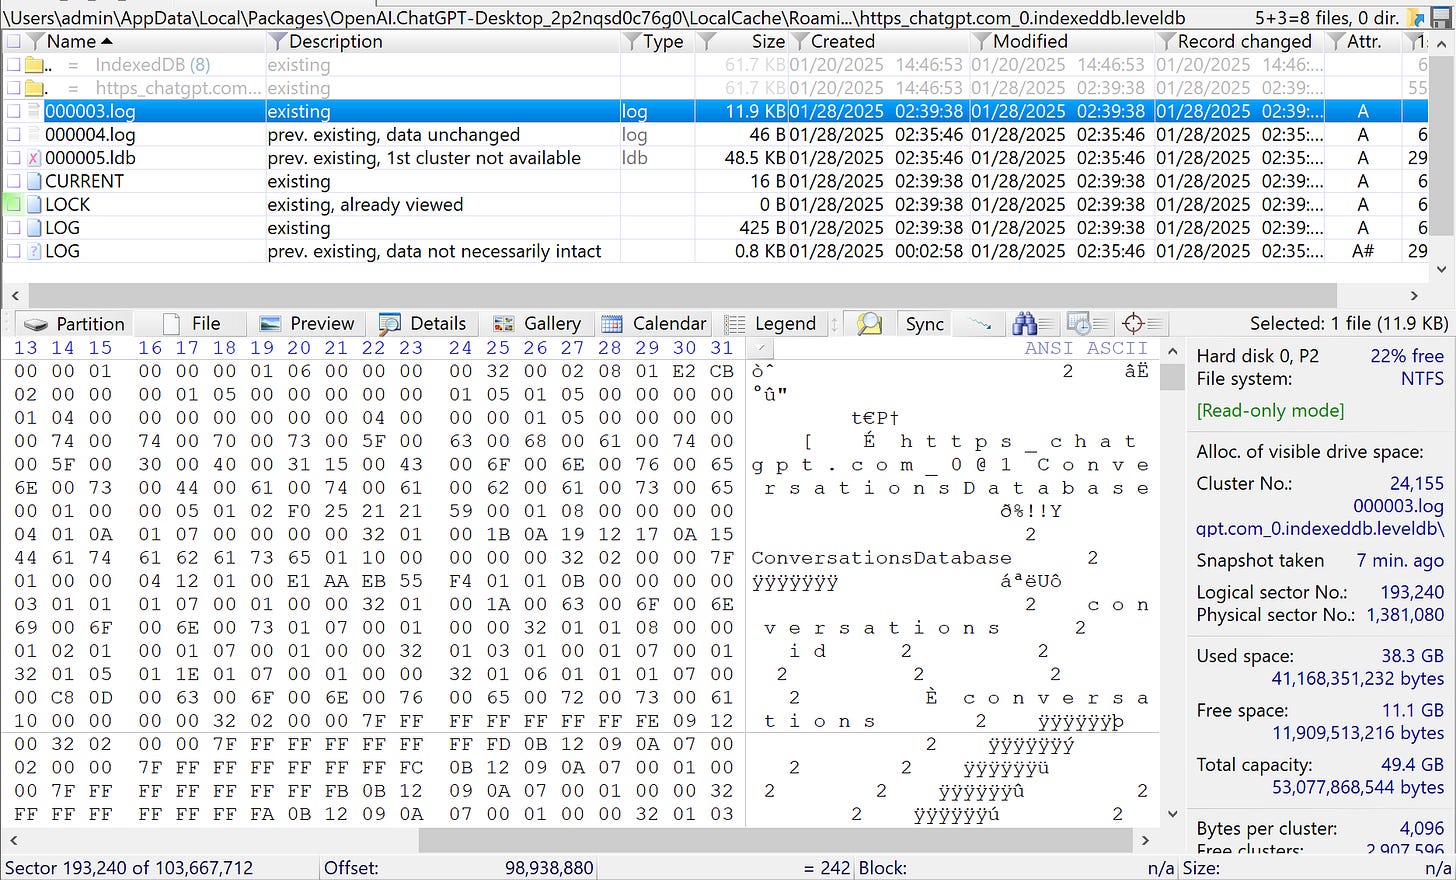
Task: Switch to the Preview tab
Action: tap(307, 323)
